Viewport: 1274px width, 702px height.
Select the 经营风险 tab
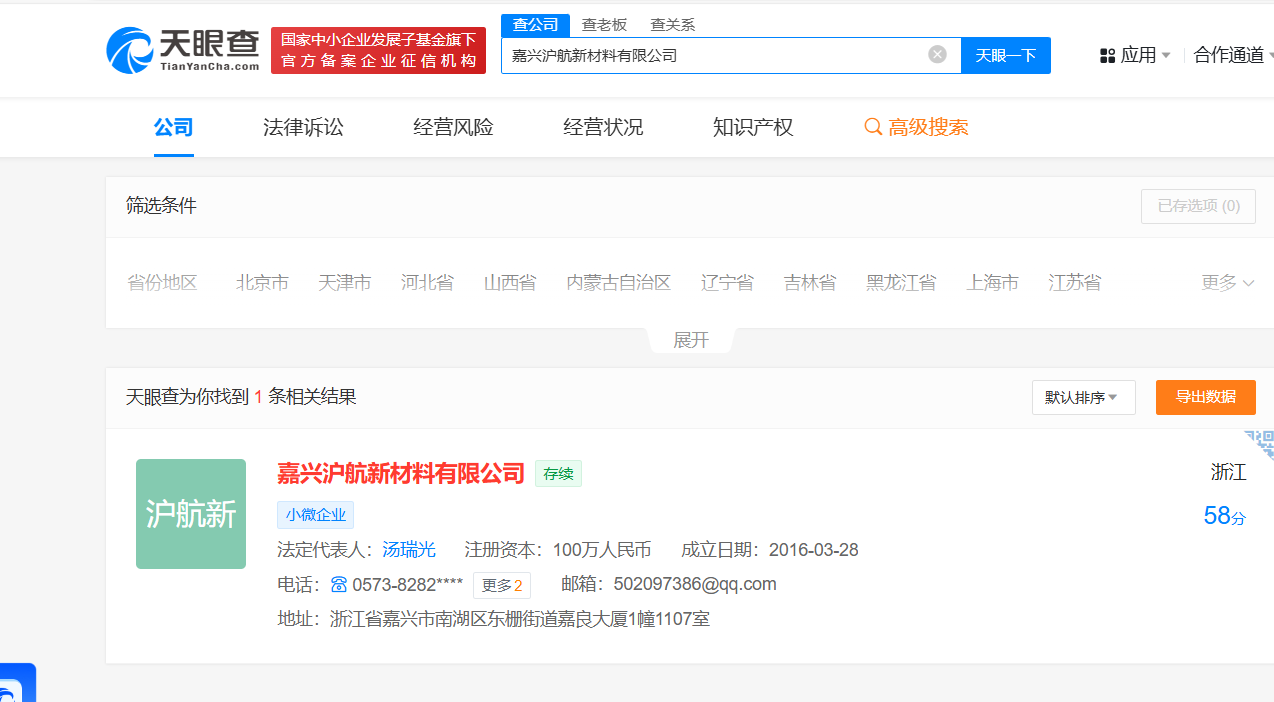pyautogui.click(x=453, y=127)
